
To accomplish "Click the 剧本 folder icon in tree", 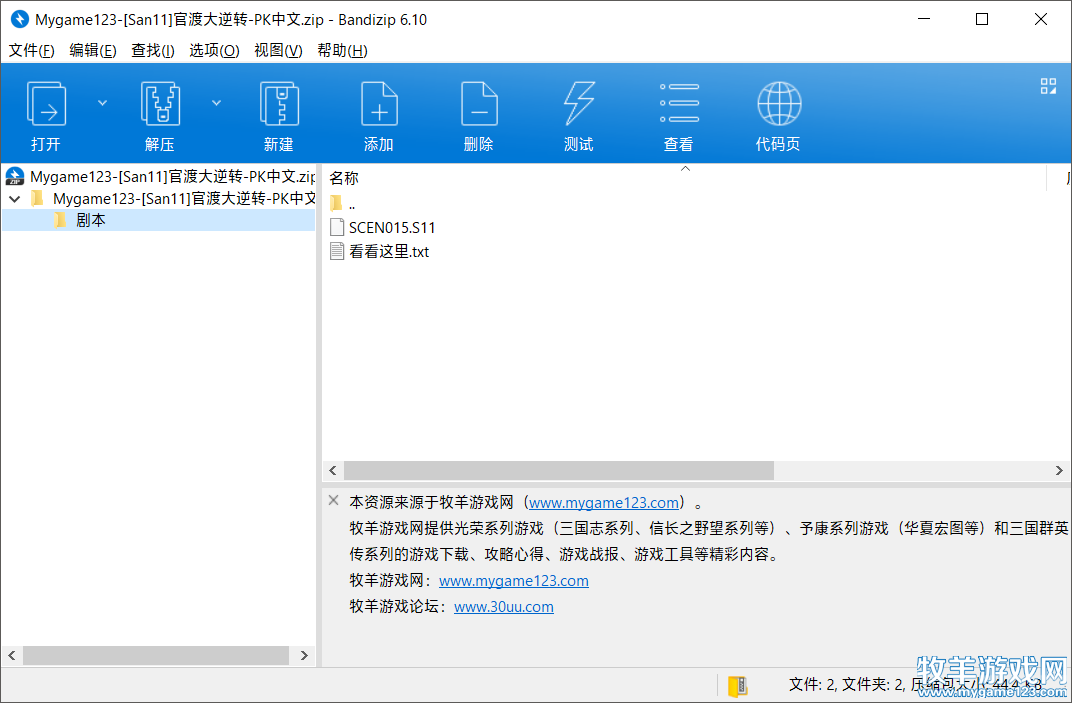I will tap(60, 220).
